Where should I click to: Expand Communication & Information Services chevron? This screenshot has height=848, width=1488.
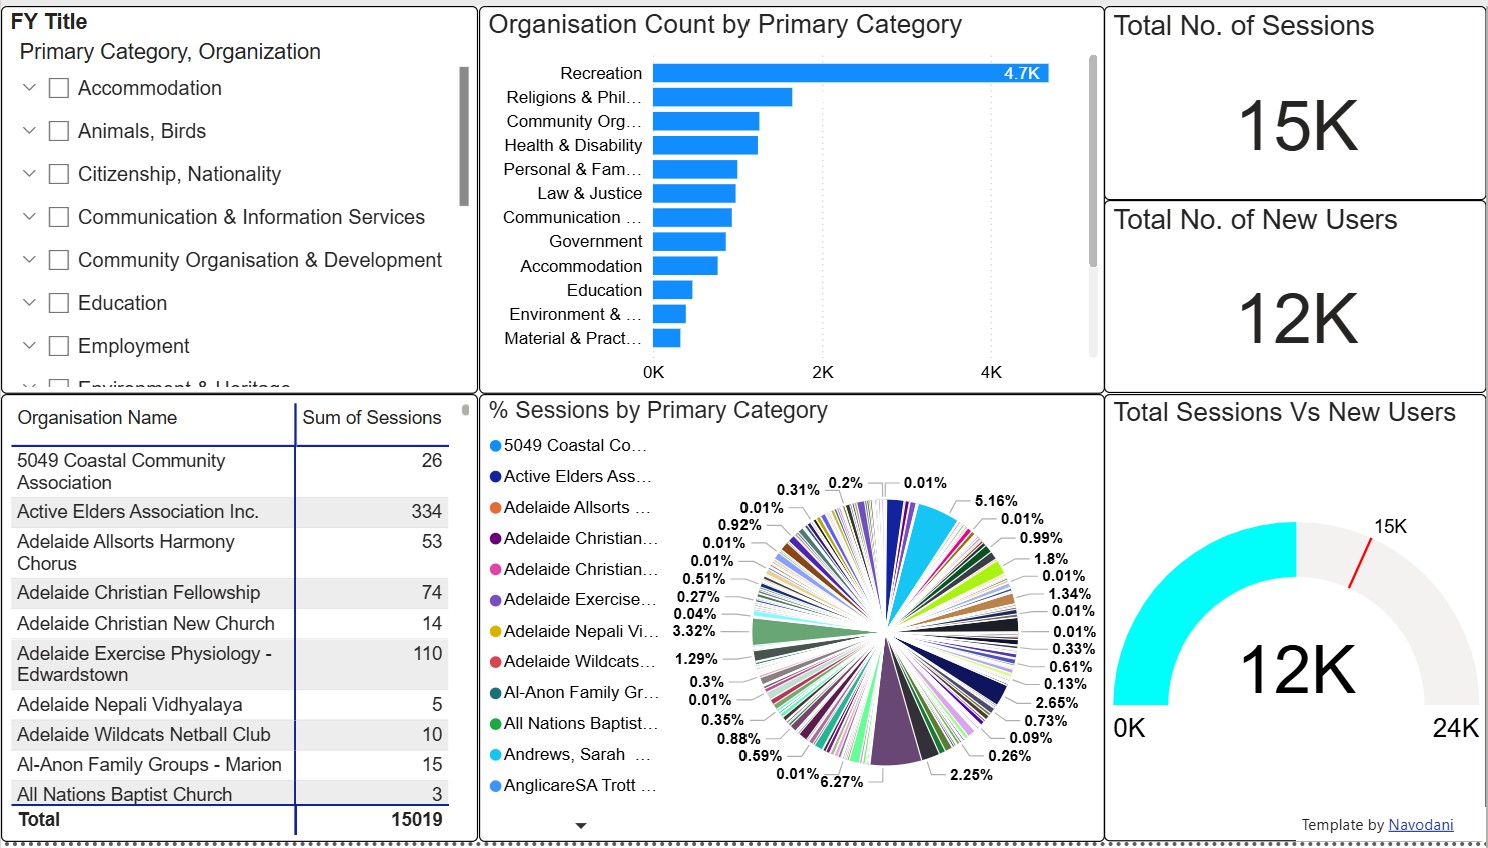point(29,217)
